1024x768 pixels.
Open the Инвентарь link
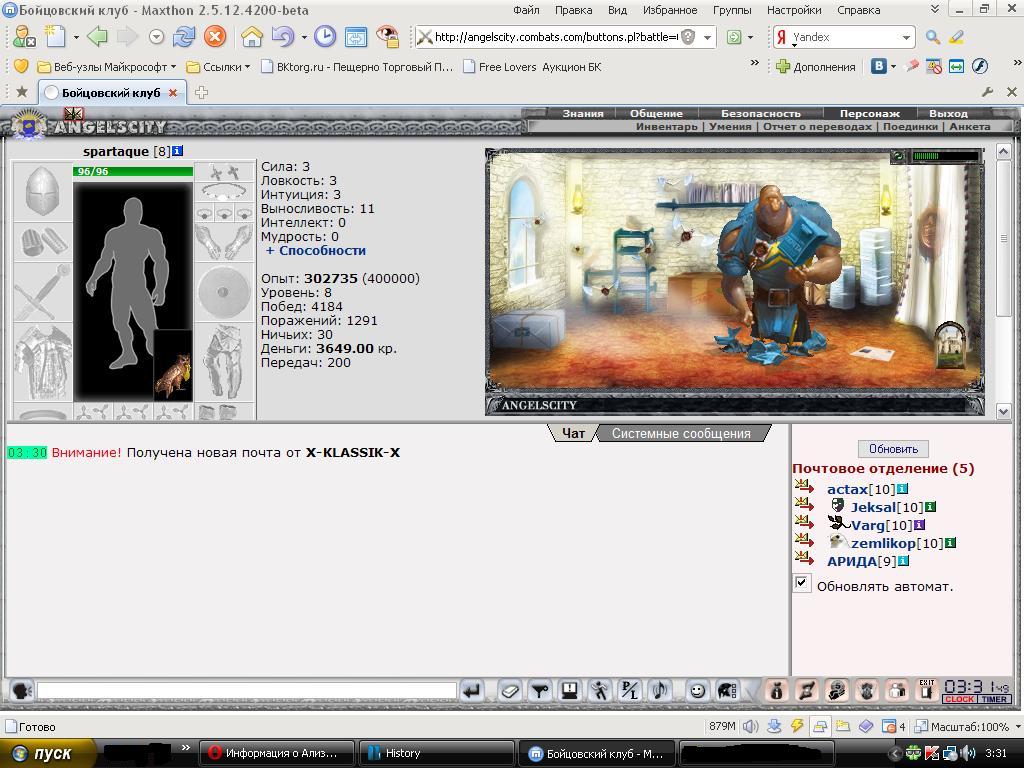[x=667, y=127]
